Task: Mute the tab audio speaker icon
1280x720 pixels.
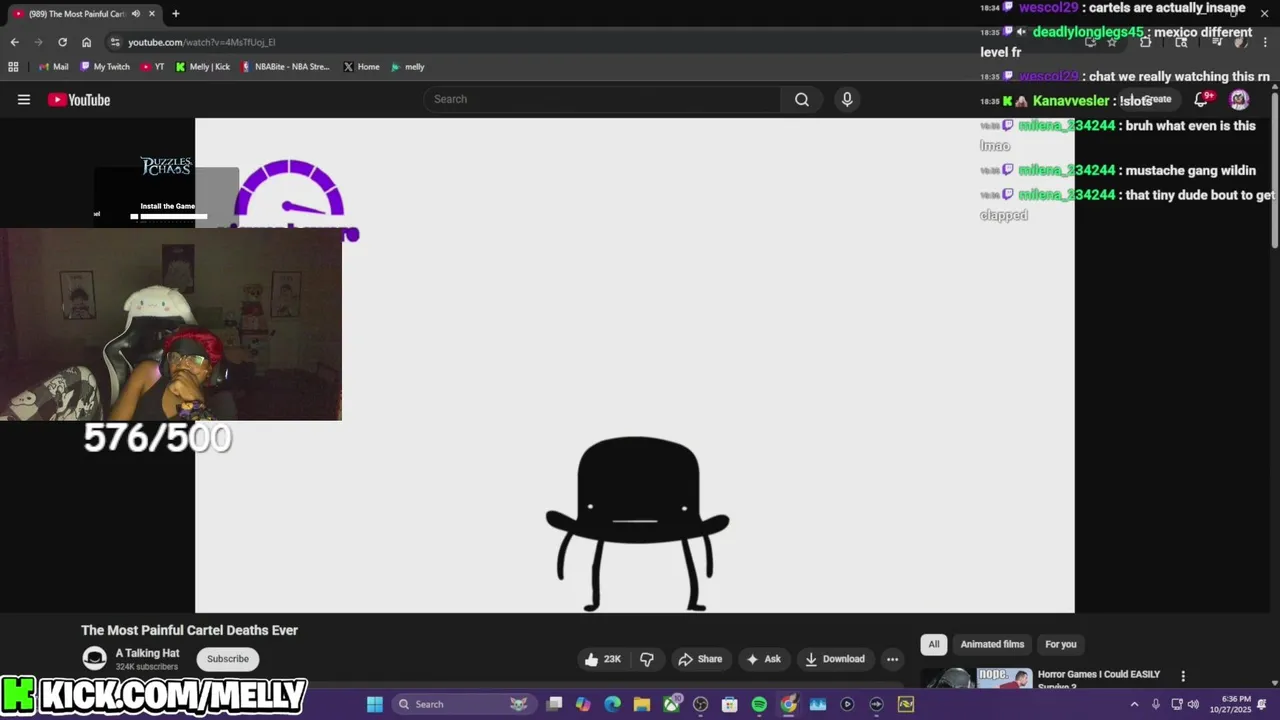Action: tap(135, 14)
